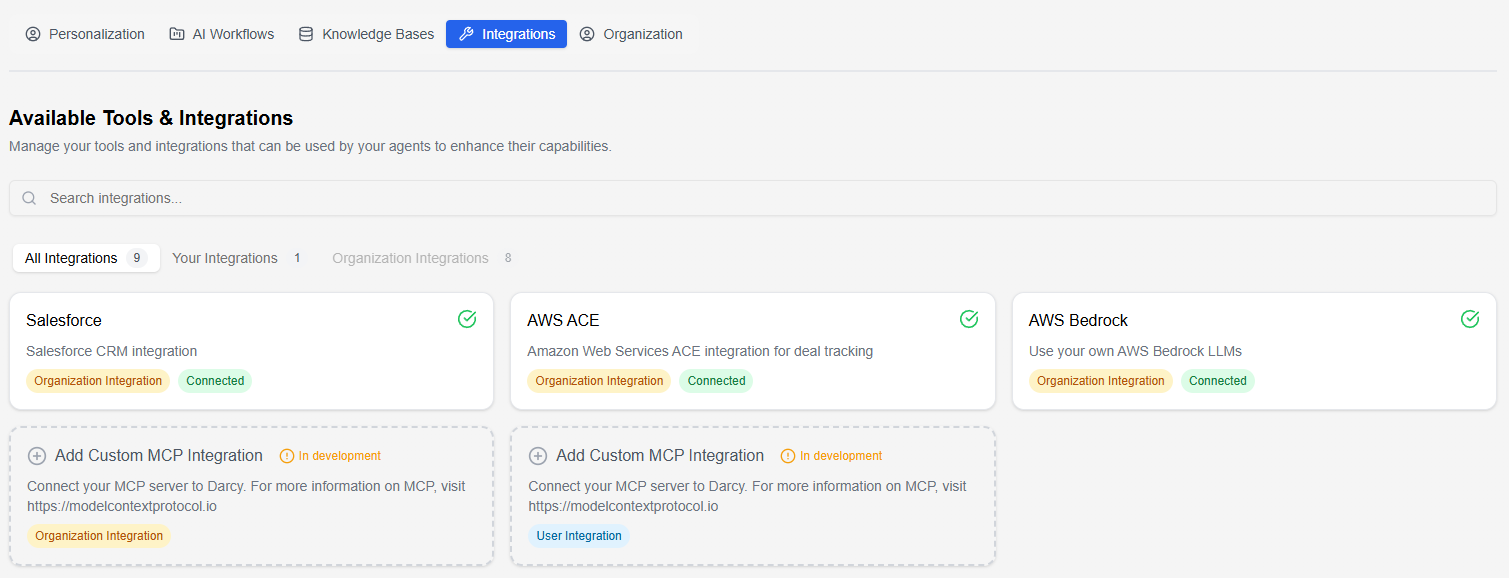Open the Personalization tab

coord(85,34)
